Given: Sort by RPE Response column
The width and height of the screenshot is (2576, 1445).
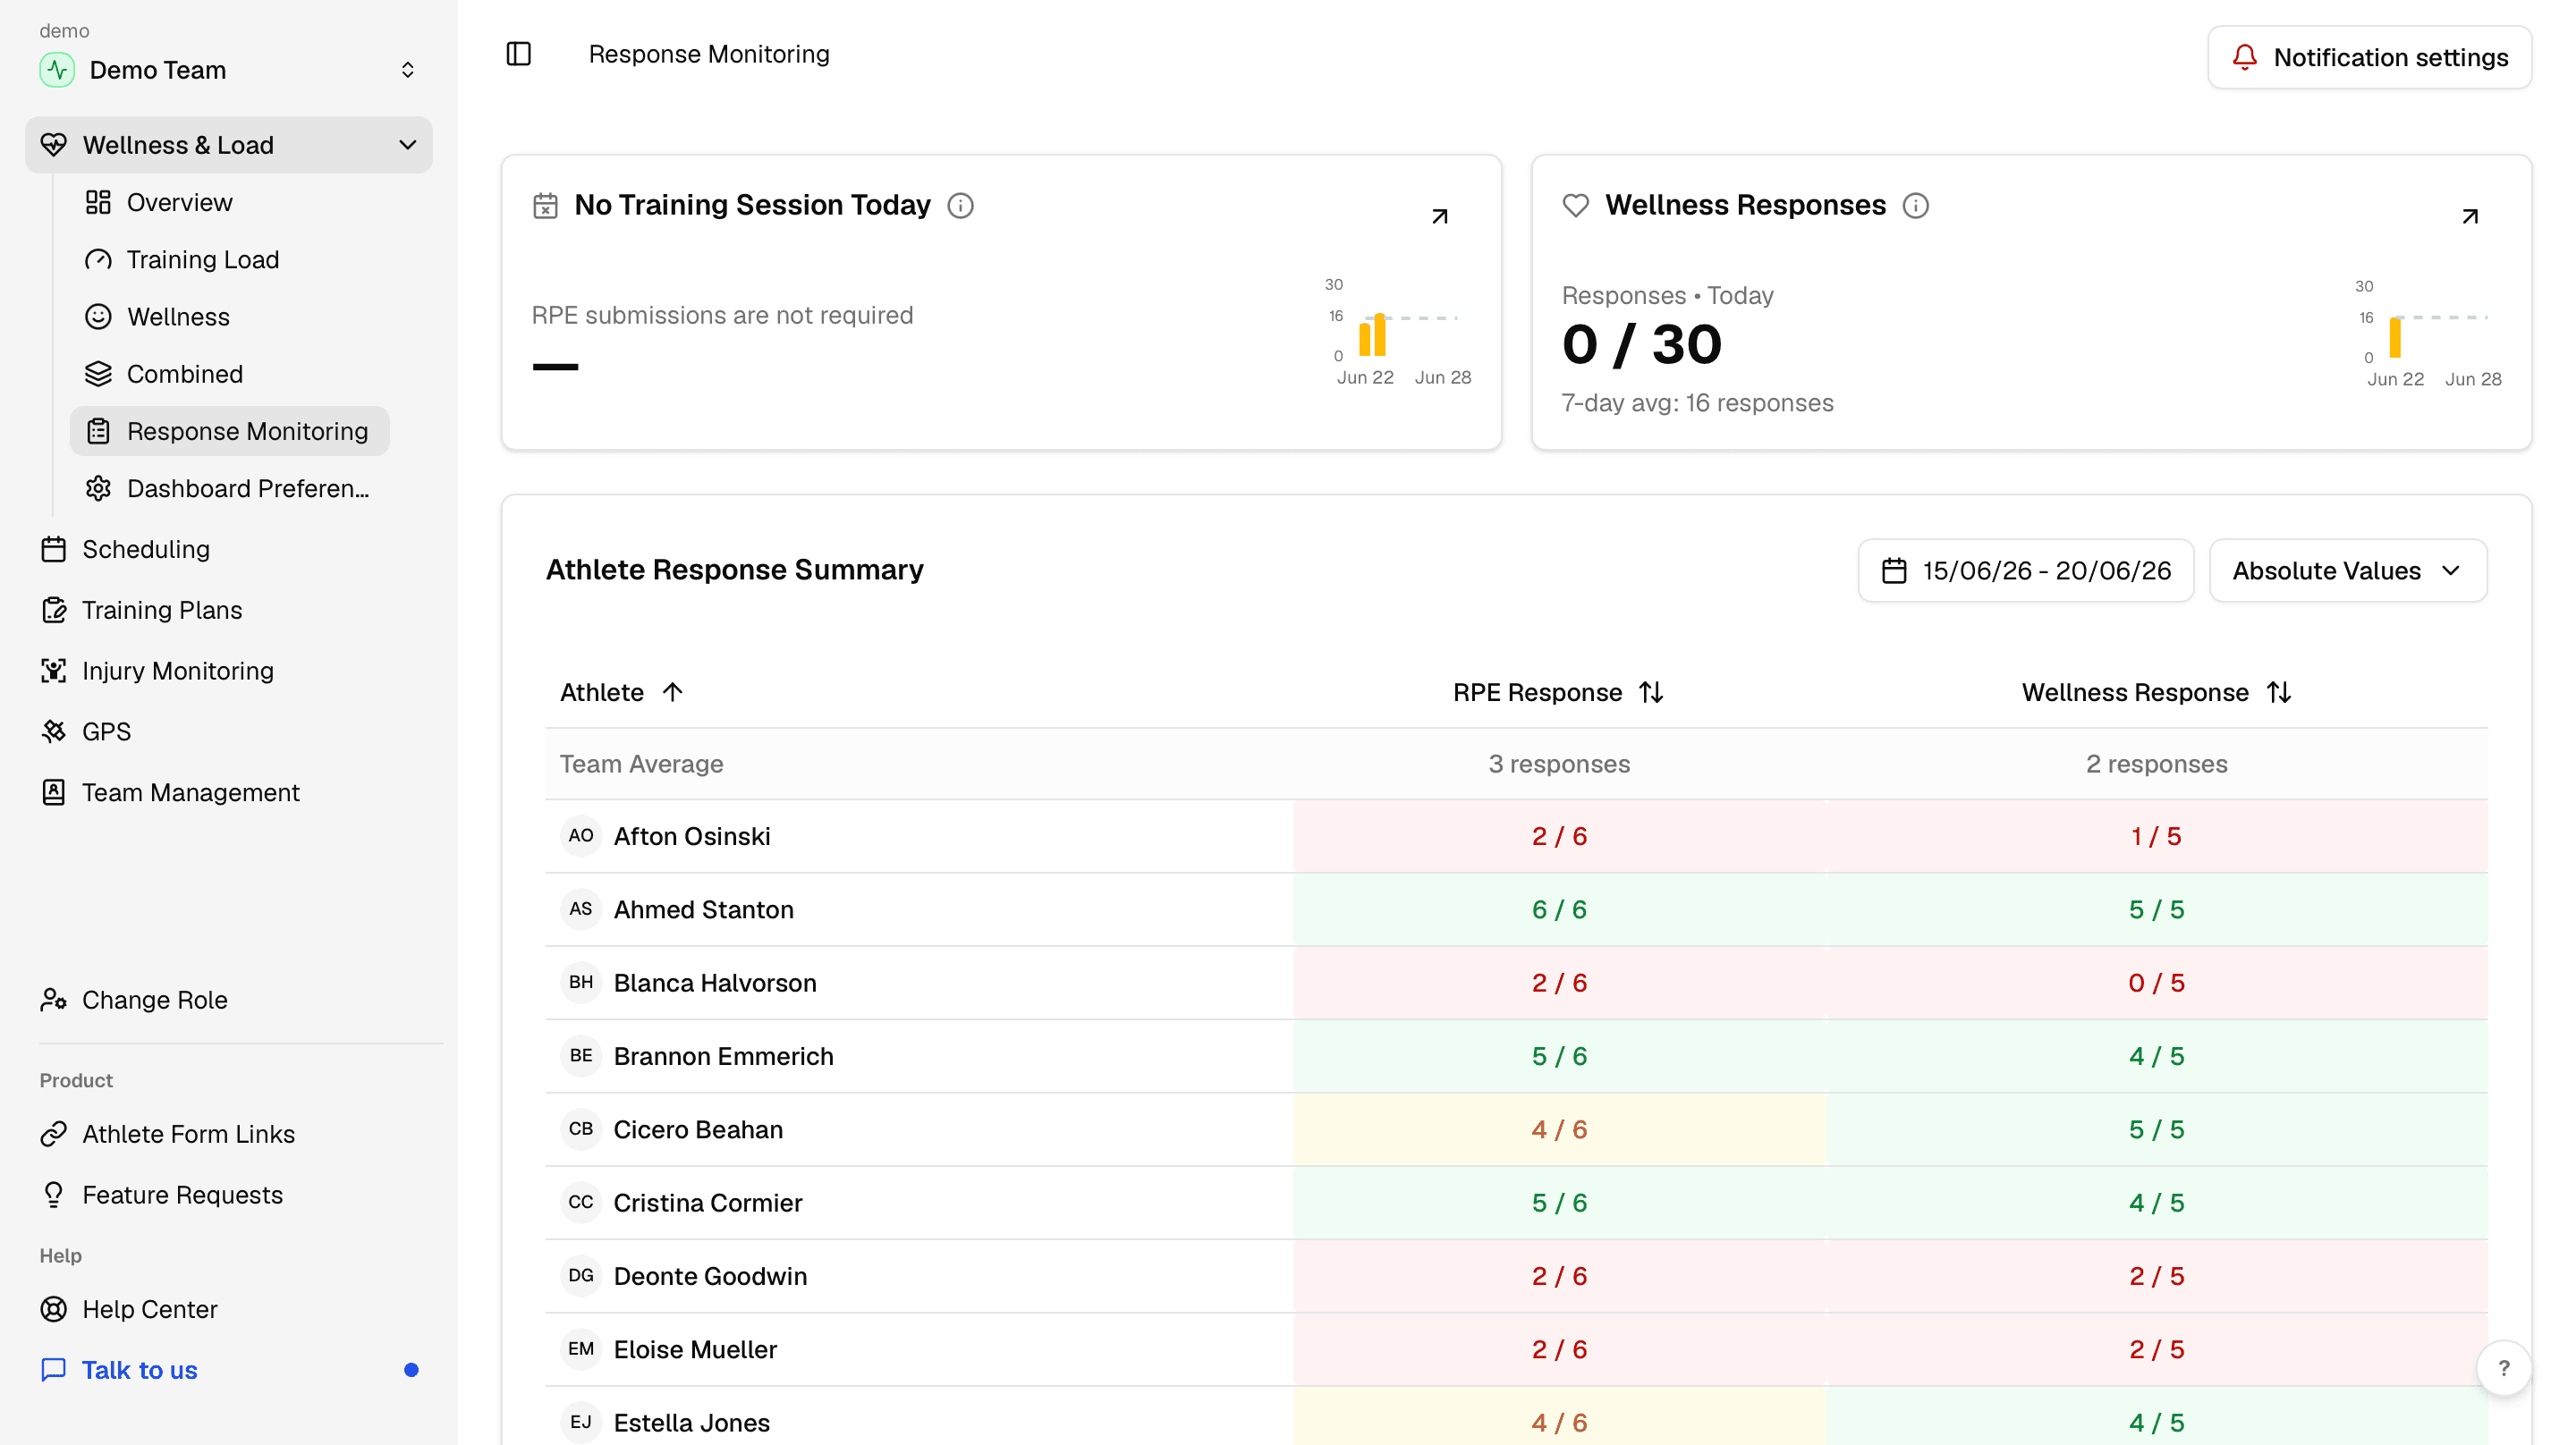Looking at the screenshot, I should pyautogui.click(x=1558, y=692).
